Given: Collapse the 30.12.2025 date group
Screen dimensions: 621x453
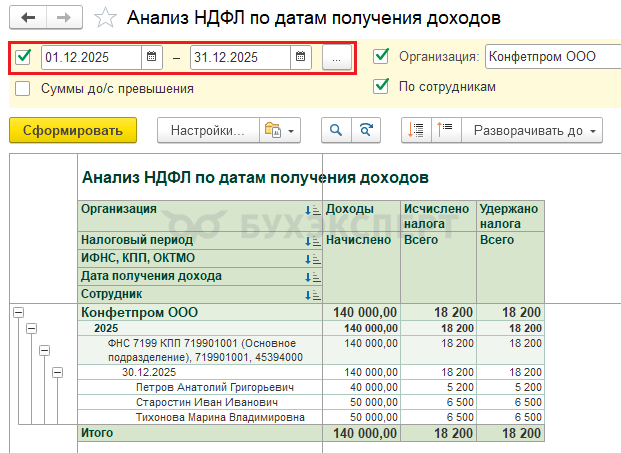Looking at the screenshot, I should (57, 372).
